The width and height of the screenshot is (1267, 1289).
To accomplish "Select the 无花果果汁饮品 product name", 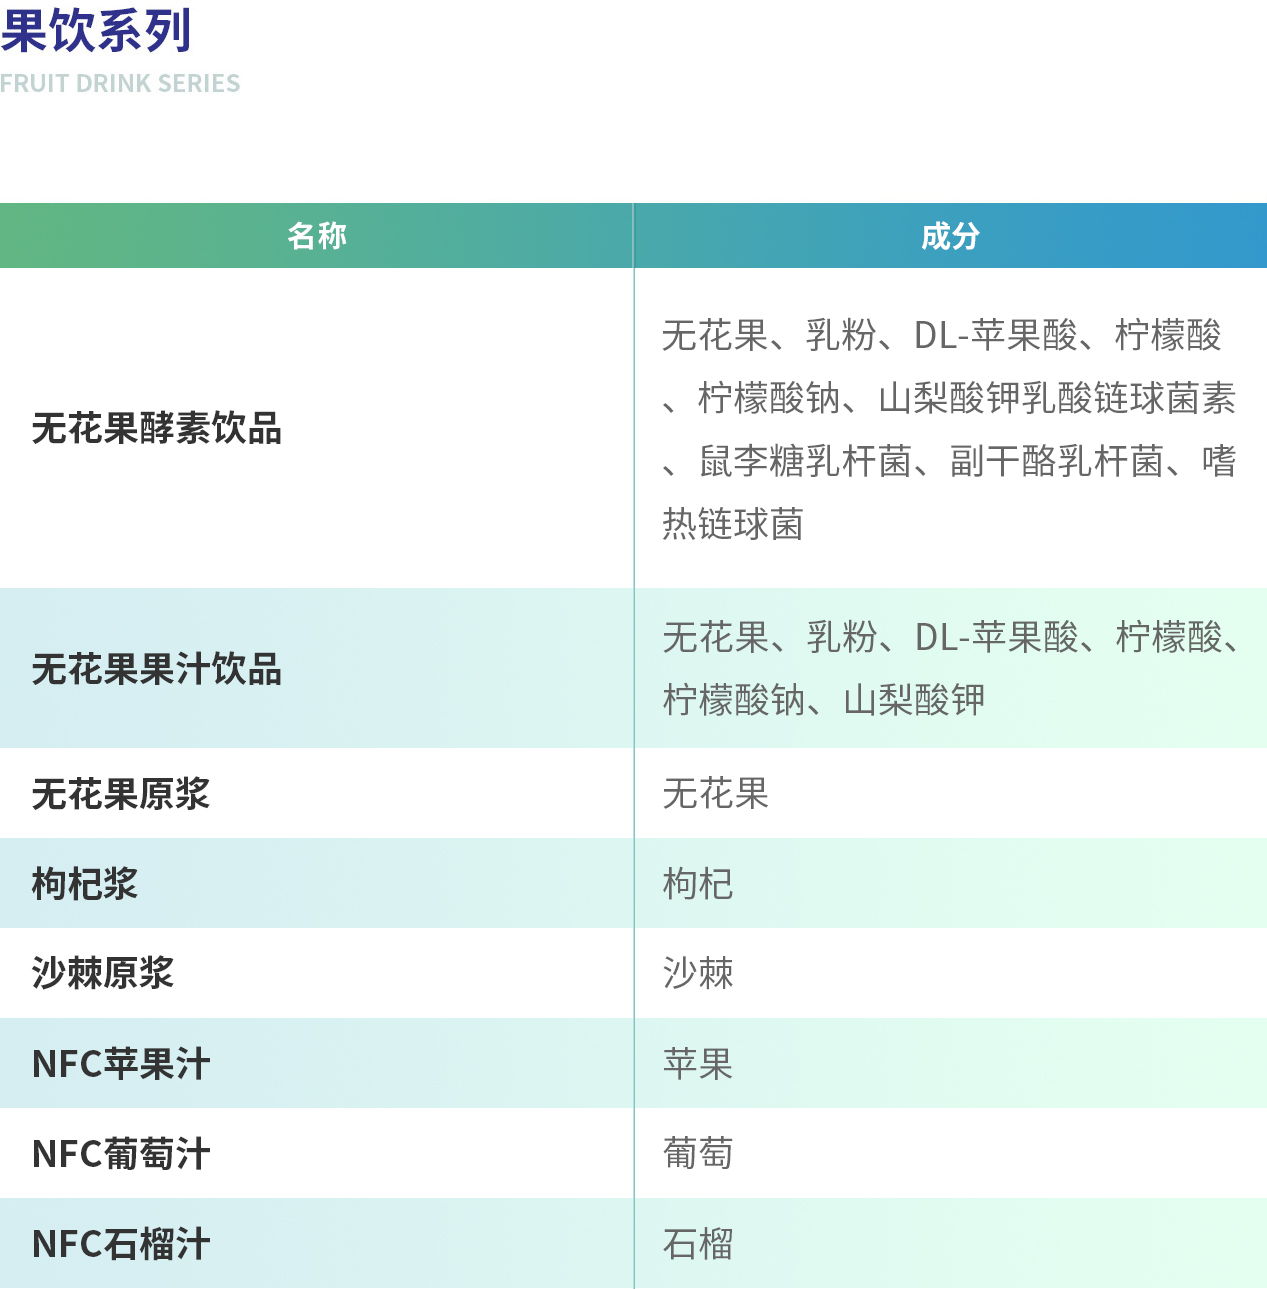I will coord(157,669).
